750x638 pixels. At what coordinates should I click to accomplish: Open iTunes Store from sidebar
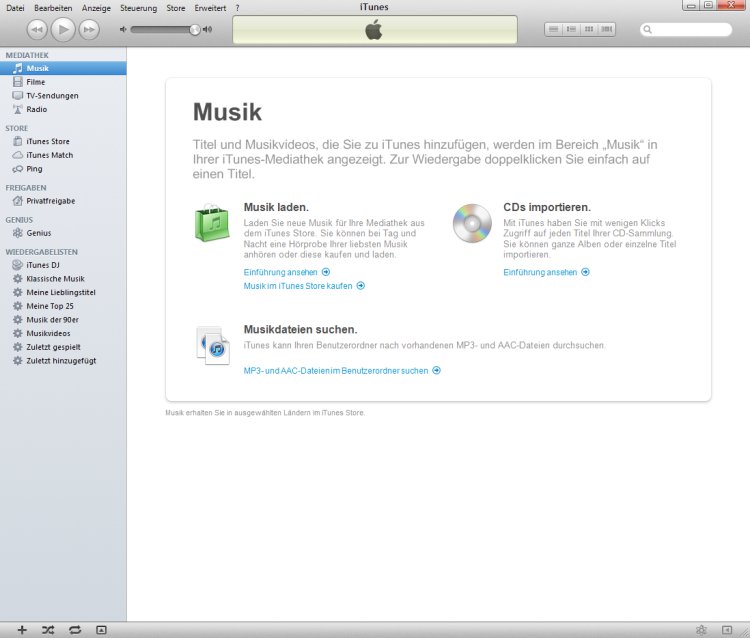pyautogui.click(x=63, y=141)
